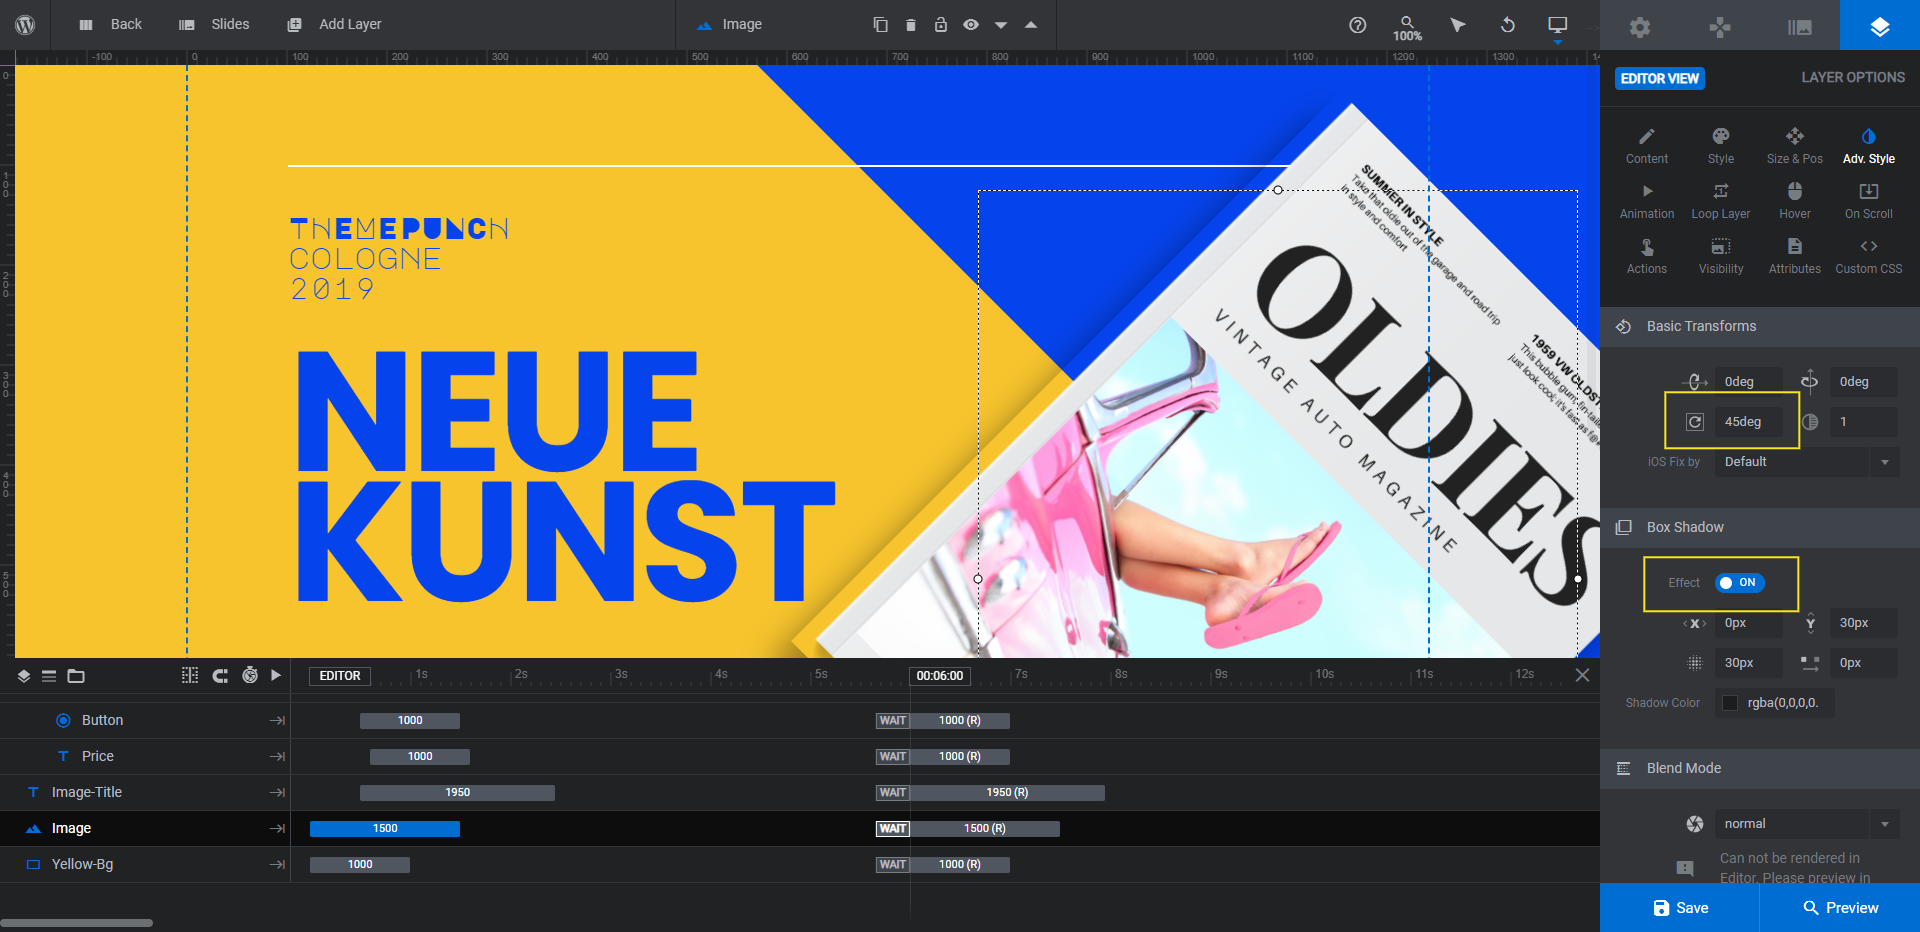Toggle visibility eye for the selected layer
The width and height of the screenshot is (1920, 932).
point(970,25)
